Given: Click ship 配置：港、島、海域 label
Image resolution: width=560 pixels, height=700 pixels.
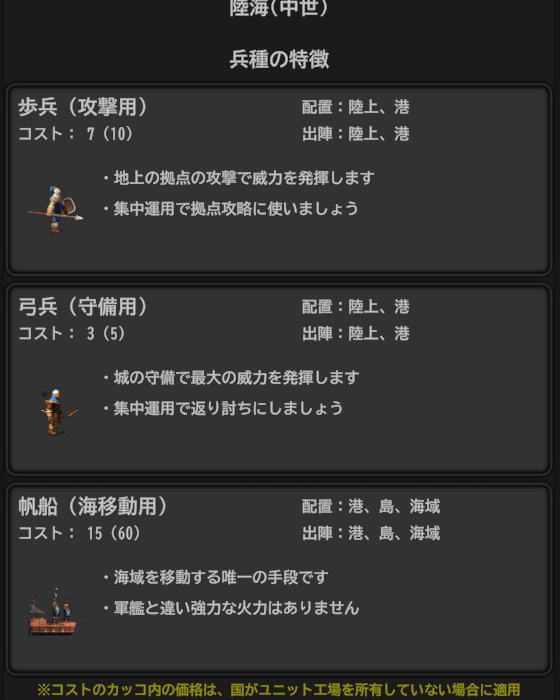Looking at the screenshot, I should point(371,506).
